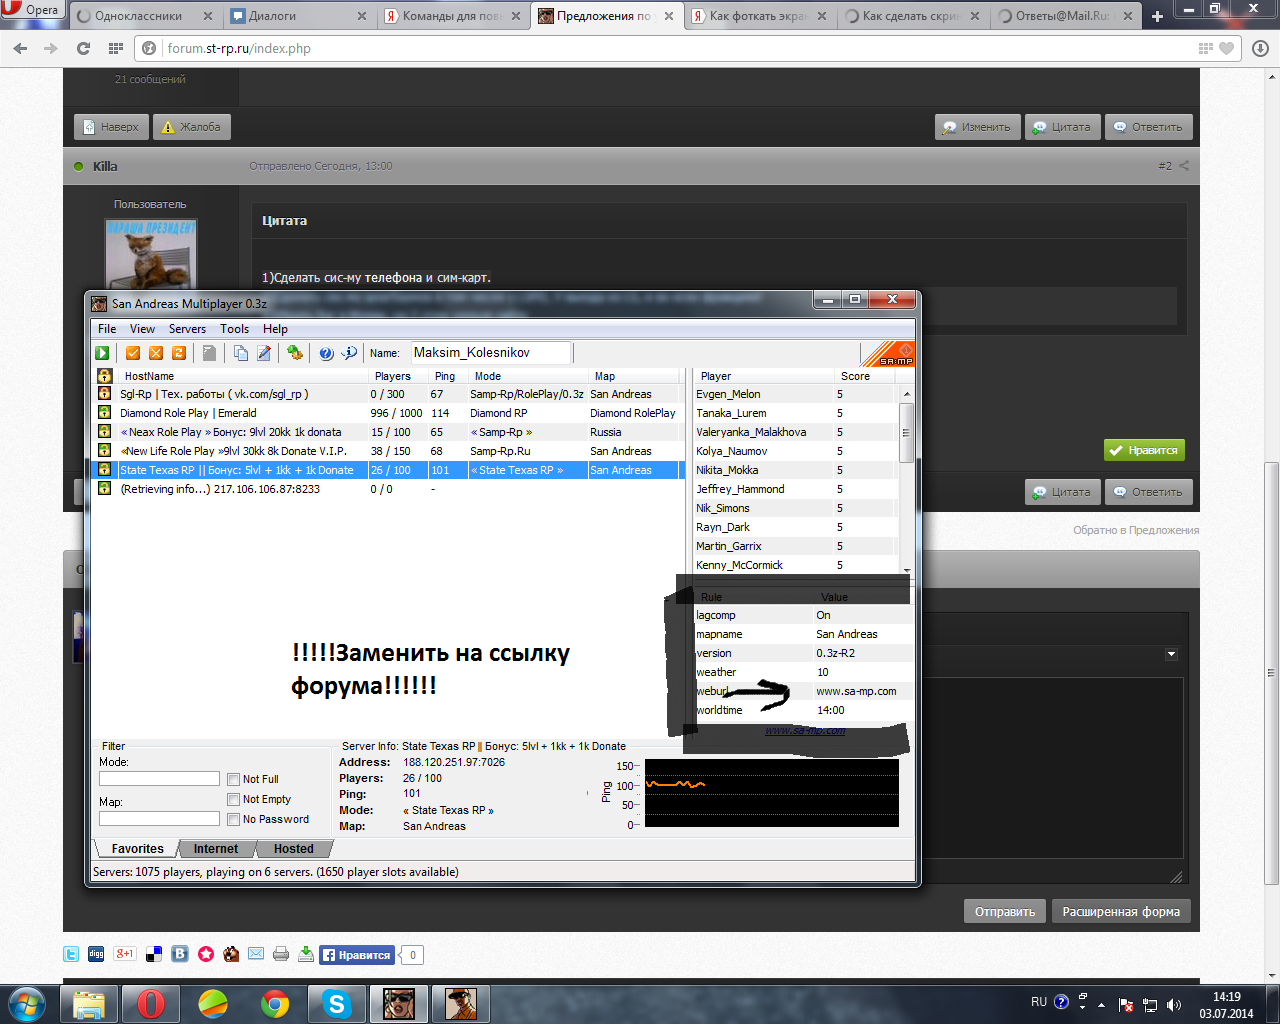Enable the Not Full filter checkbox
The height and width of the screenshot is (1024, 1280).
pyautogui.click(x=233, y=779)
